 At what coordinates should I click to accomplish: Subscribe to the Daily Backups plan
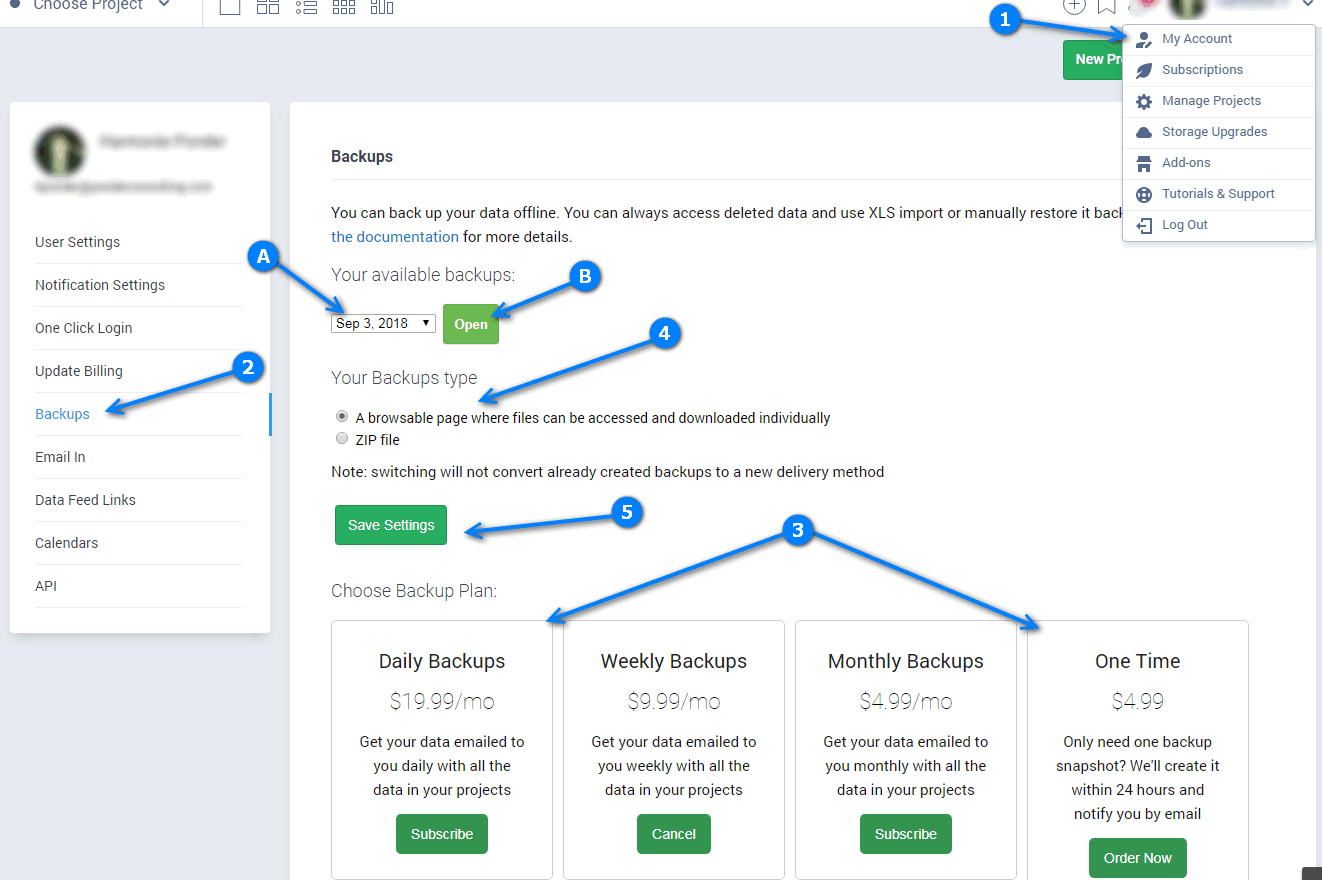coord(442,834)
